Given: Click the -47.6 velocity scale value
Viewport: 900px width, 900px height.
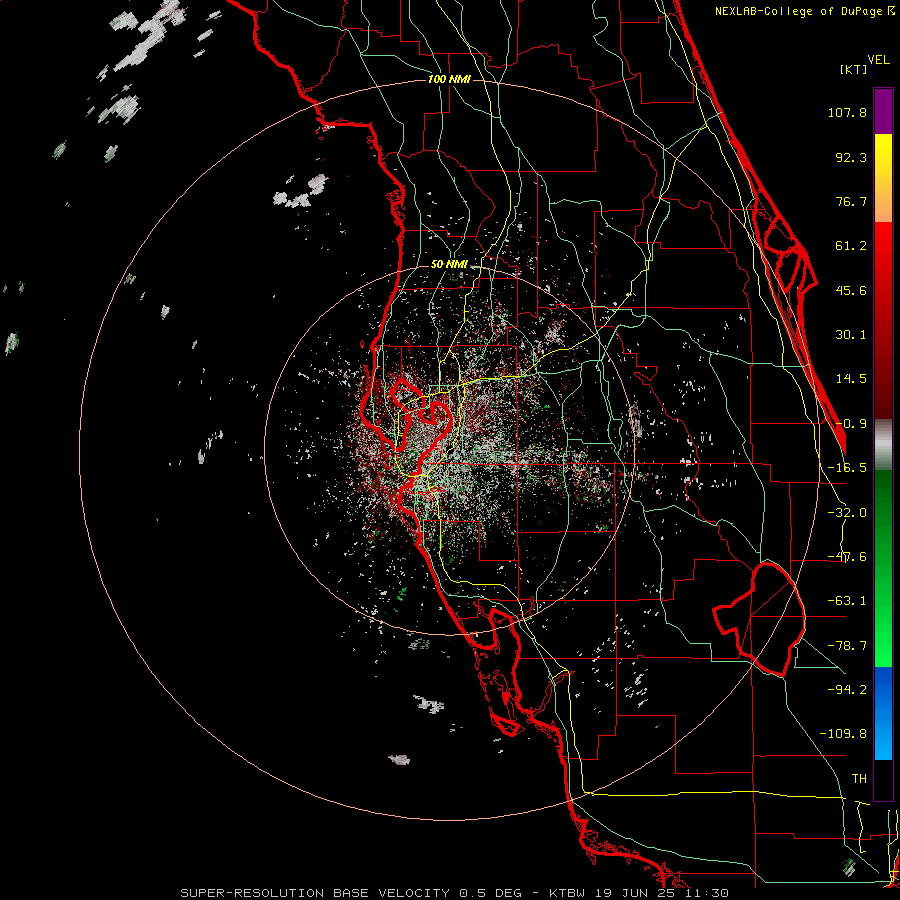Looking at the screenshot, I should coord(847,557).
